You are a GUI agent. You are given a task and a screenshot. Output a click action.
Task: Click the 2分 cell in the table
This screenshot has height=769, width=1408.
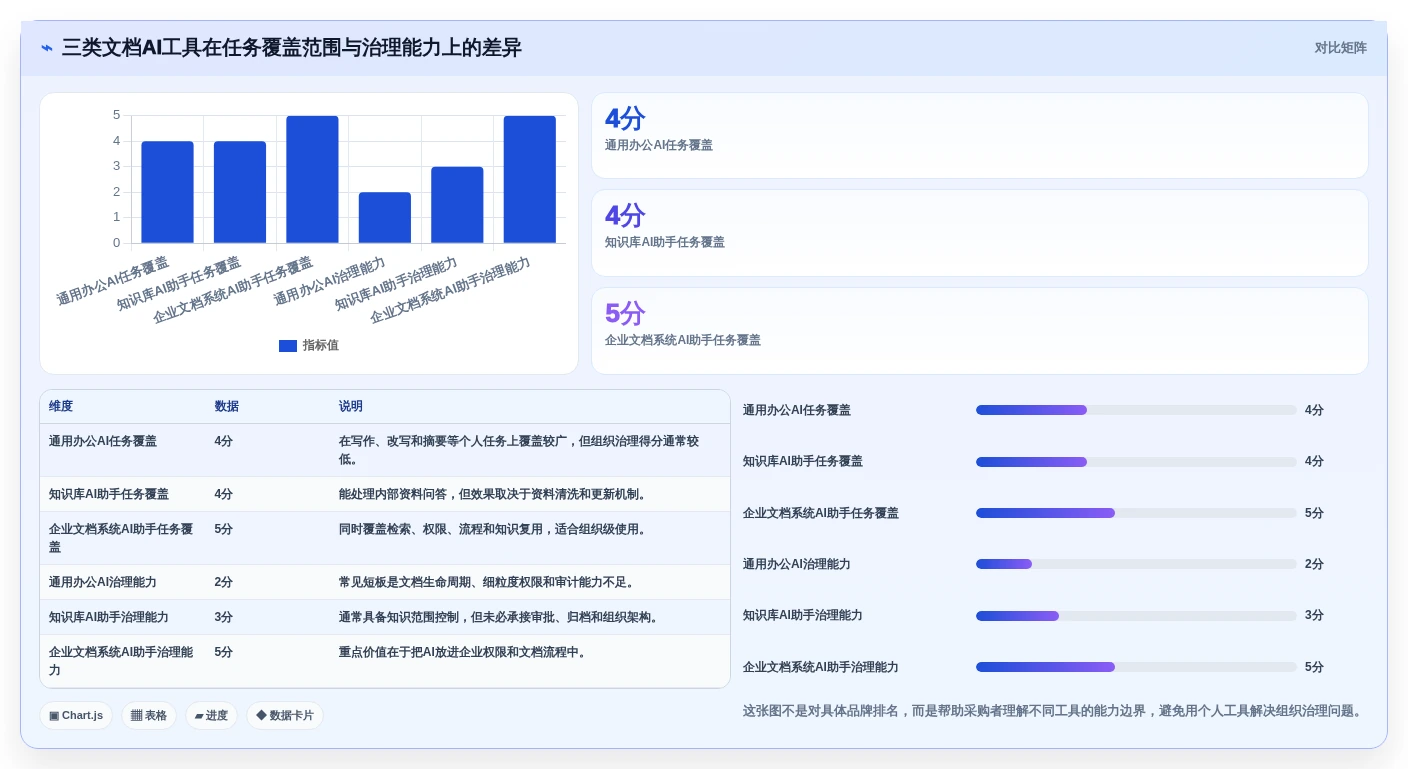(223, 582)
